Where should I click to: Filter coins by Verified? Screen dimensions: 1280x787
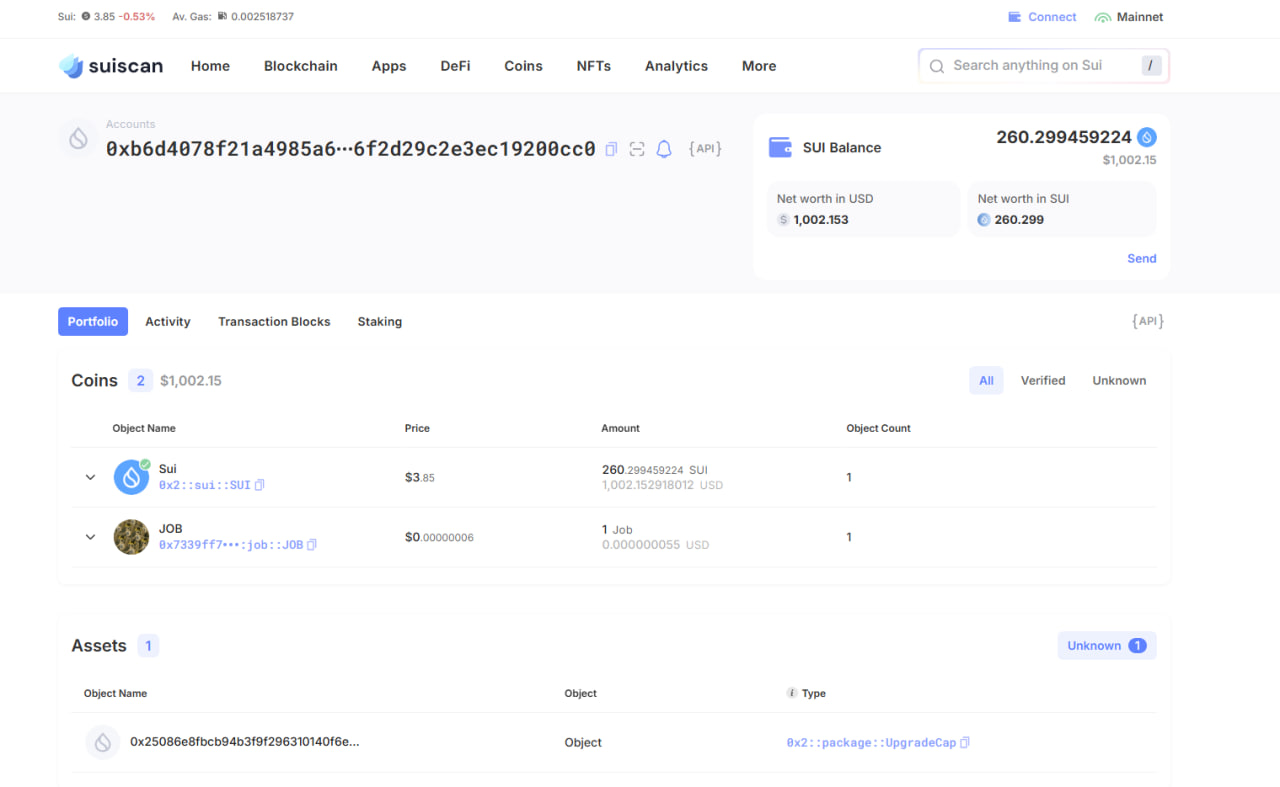click(x=1042, y=380)
